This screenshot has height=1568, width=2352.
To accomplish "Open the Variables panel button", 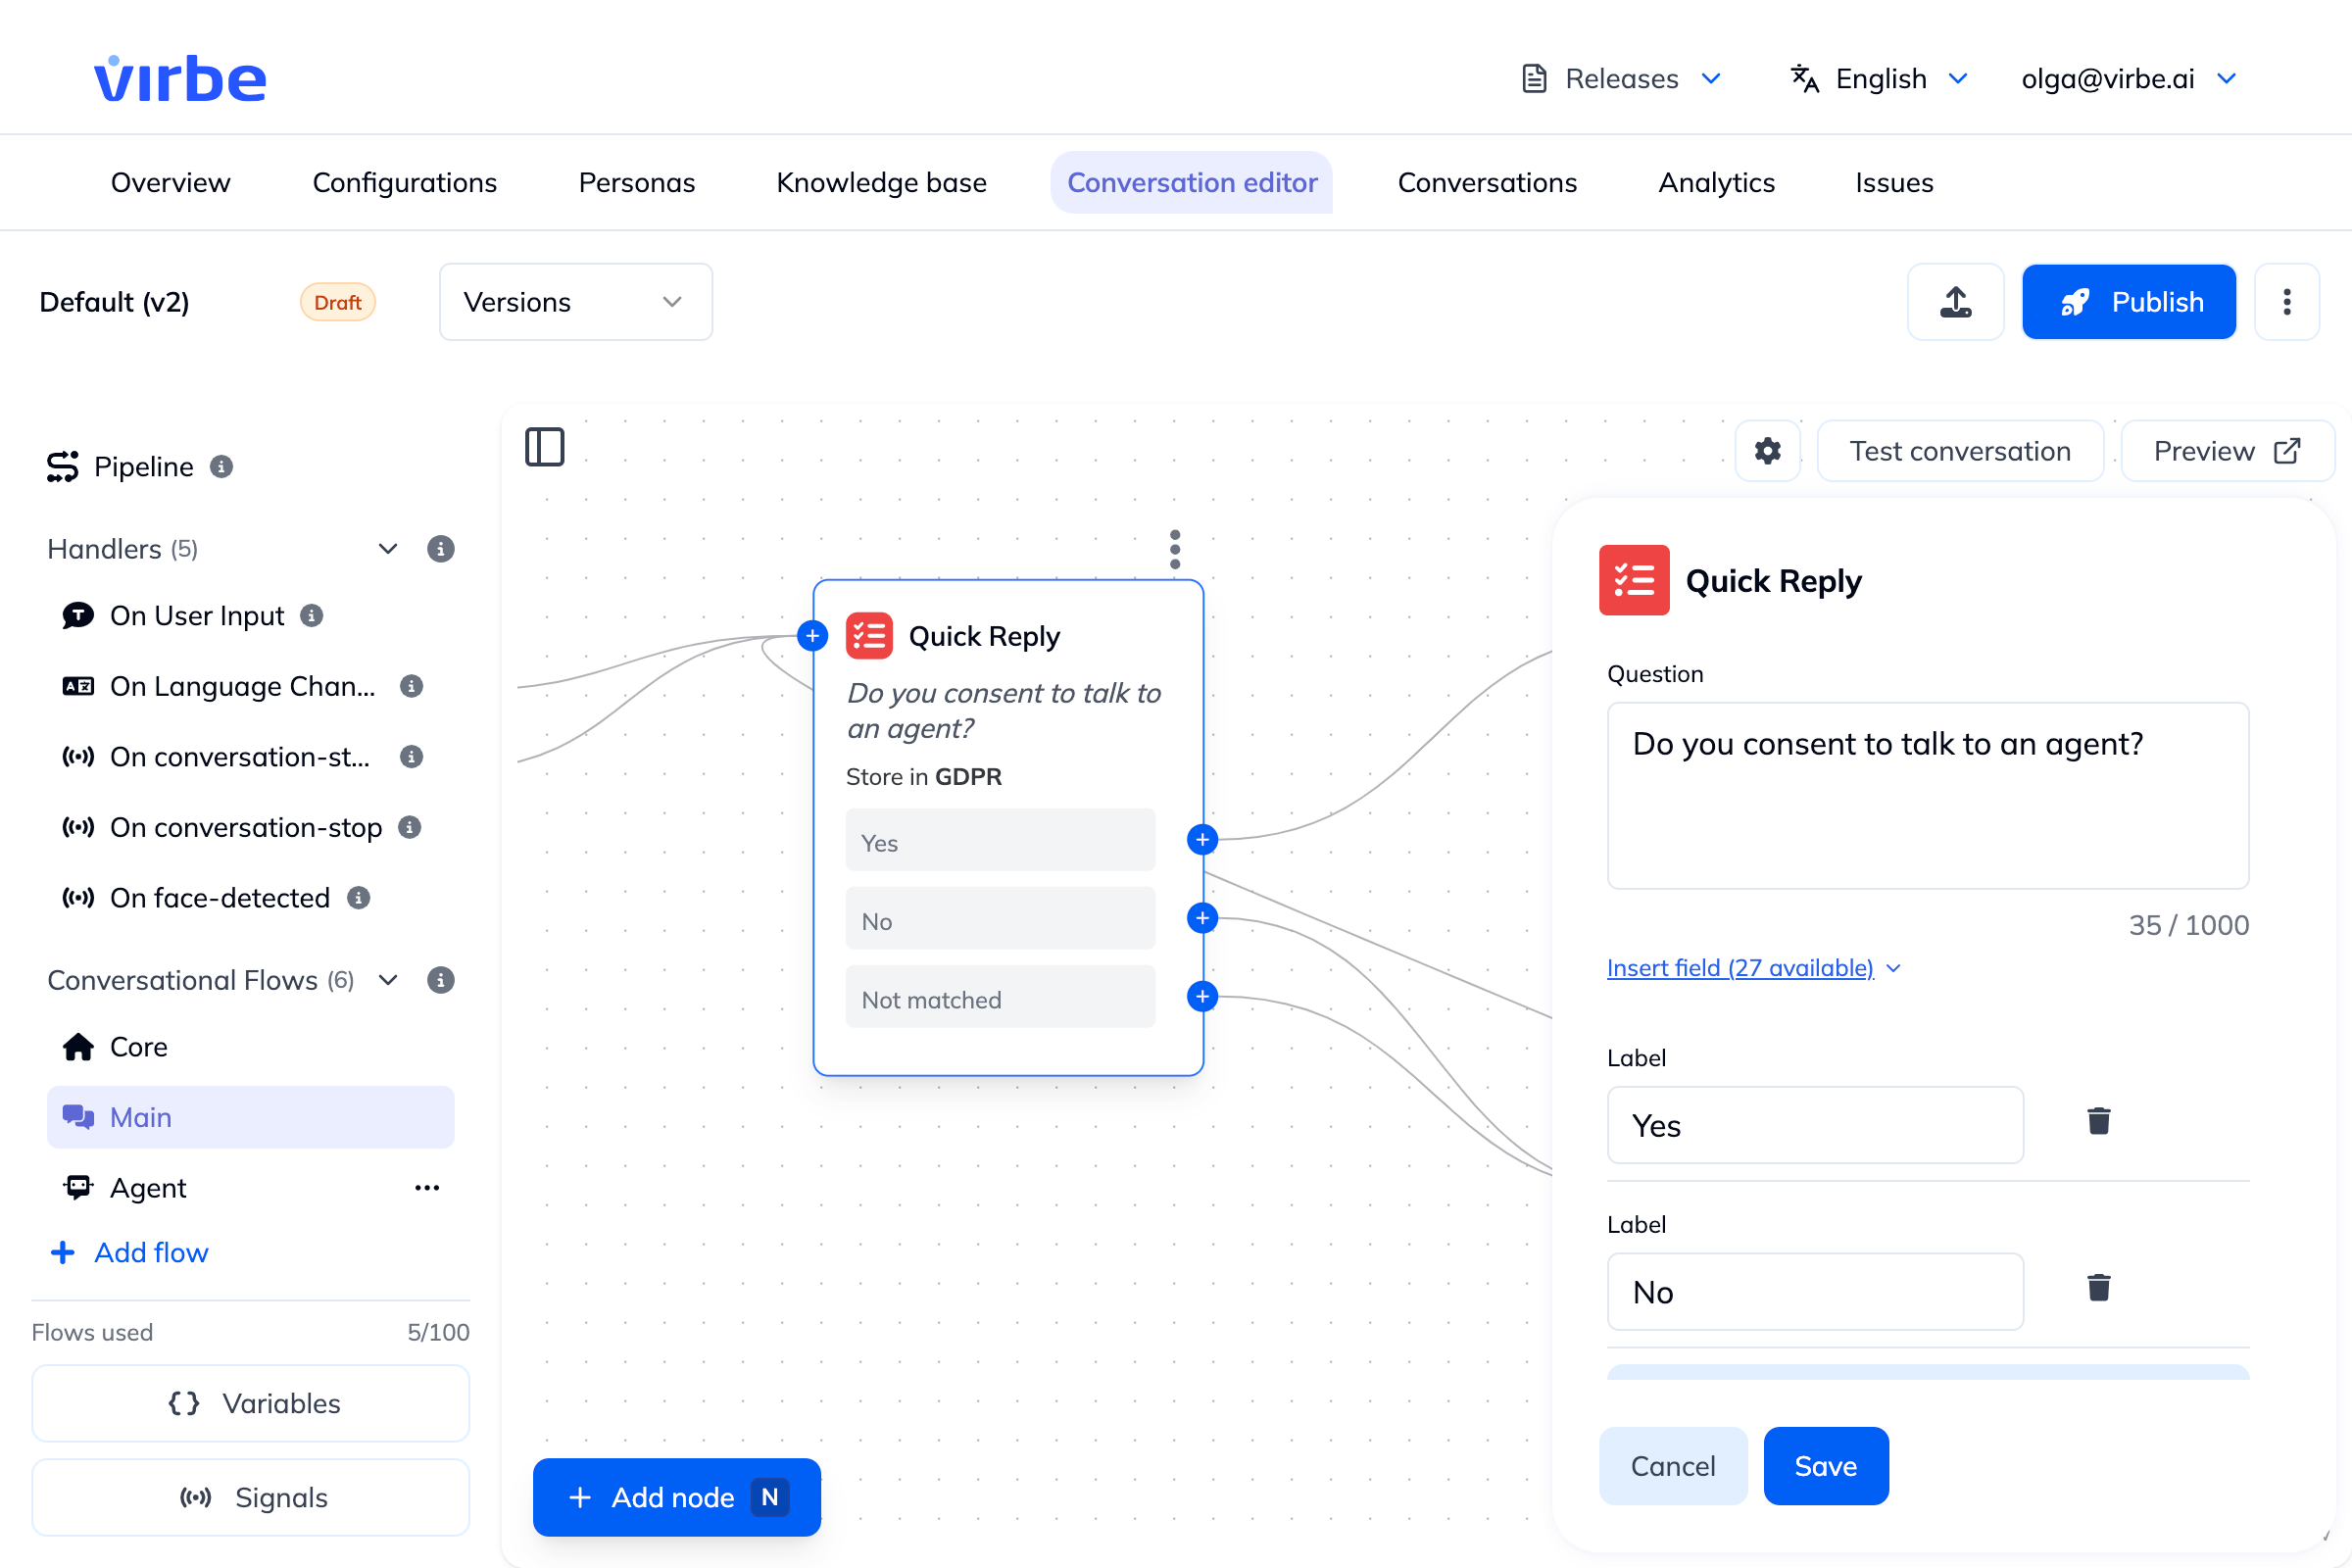I will pos(250,1403).
